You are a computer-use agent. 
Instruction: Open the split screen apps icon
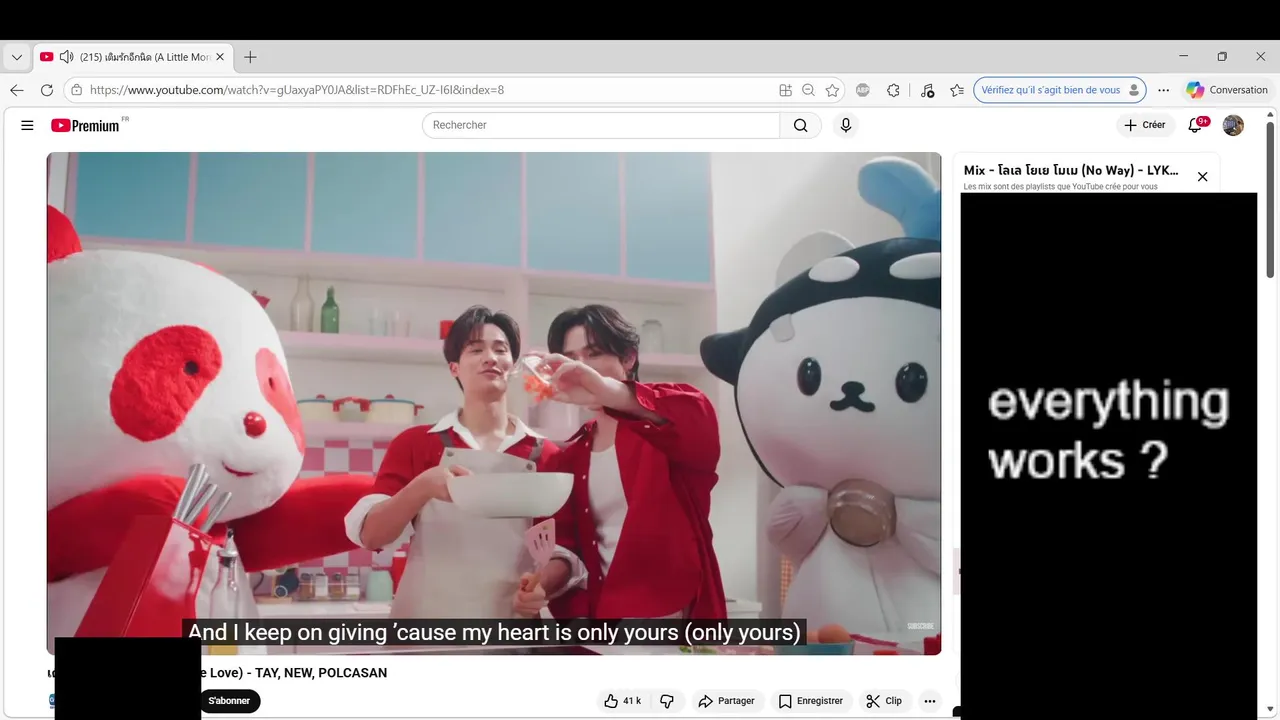coord(785,90)
